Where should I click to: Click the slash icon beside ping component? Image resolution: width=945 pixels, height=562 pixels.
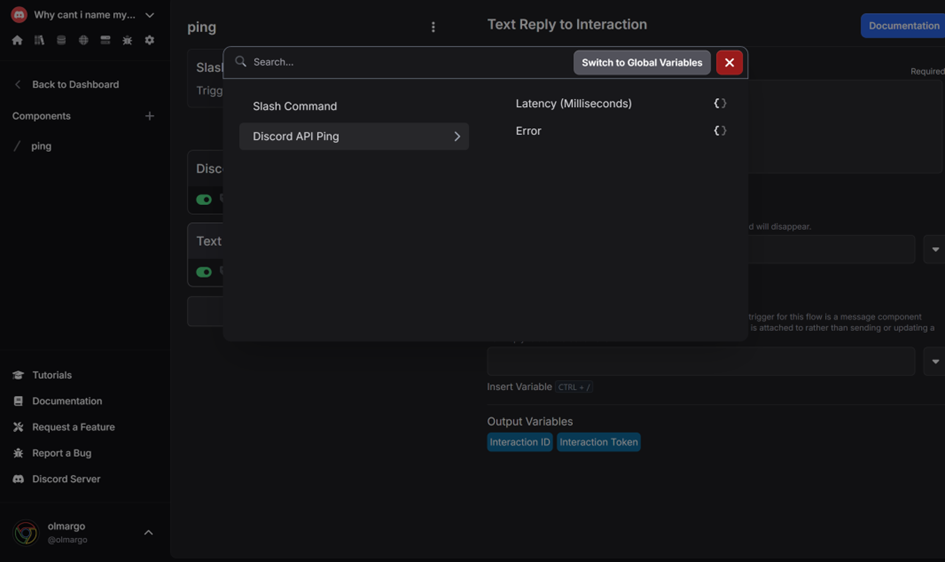(17, 146)
